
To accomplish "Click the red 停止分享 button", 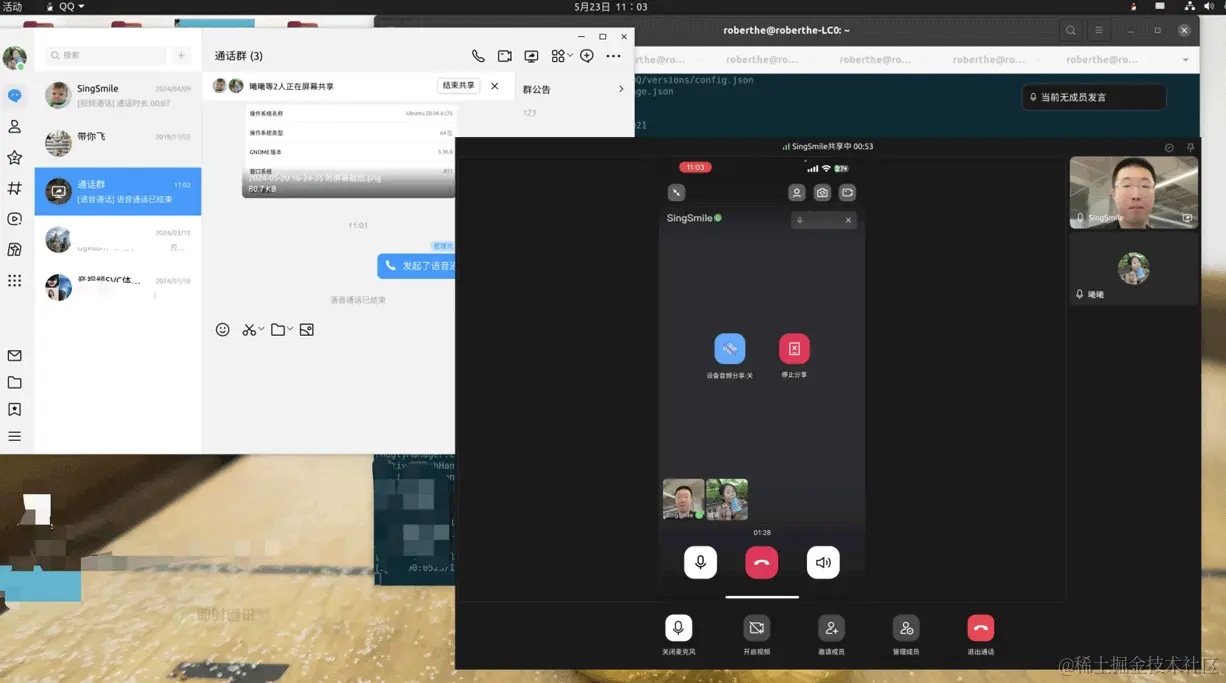I will click(794, 348).
